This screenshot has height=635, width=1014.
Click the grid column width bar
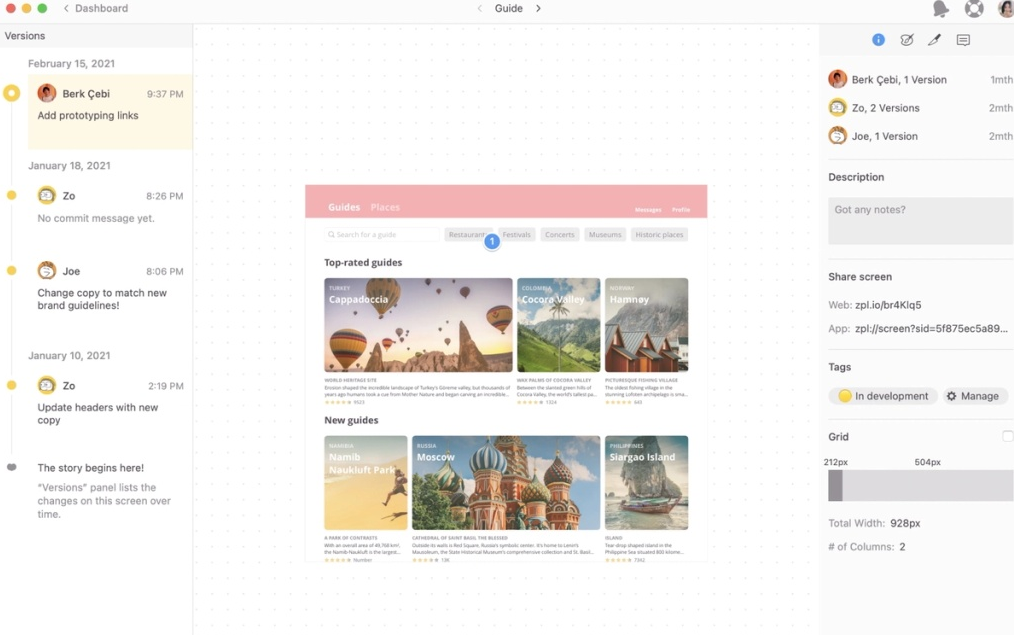[921, 486]
